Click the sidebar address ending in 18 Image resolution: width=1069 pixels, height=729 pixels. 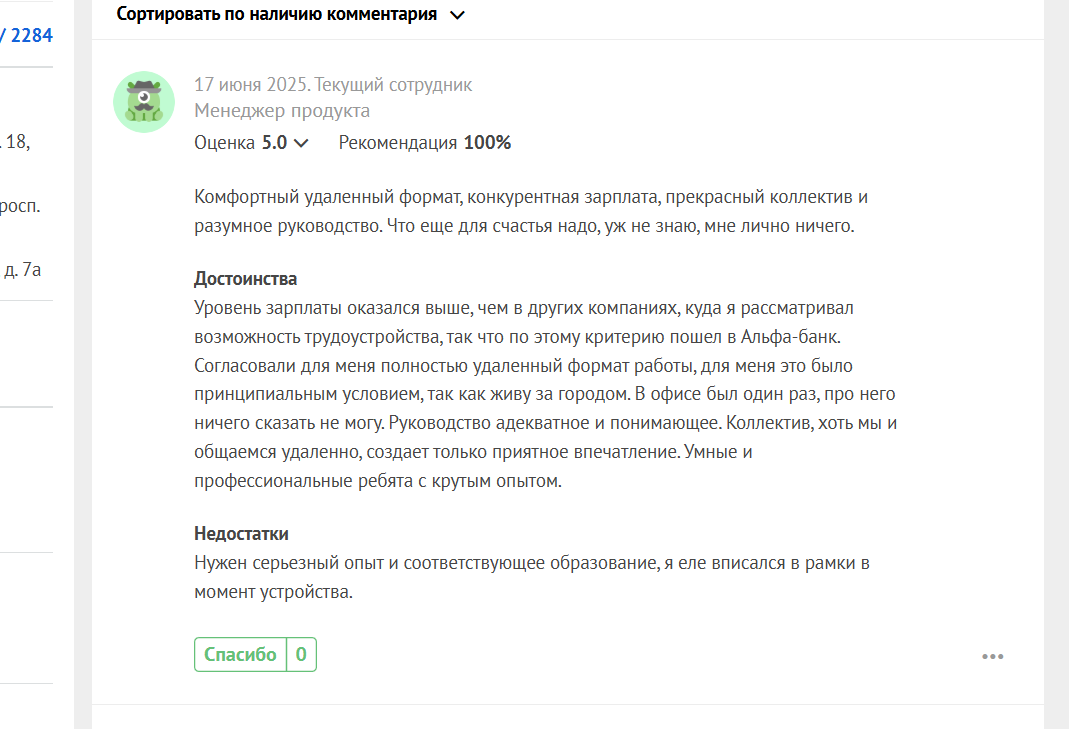[x=16, y=142]
